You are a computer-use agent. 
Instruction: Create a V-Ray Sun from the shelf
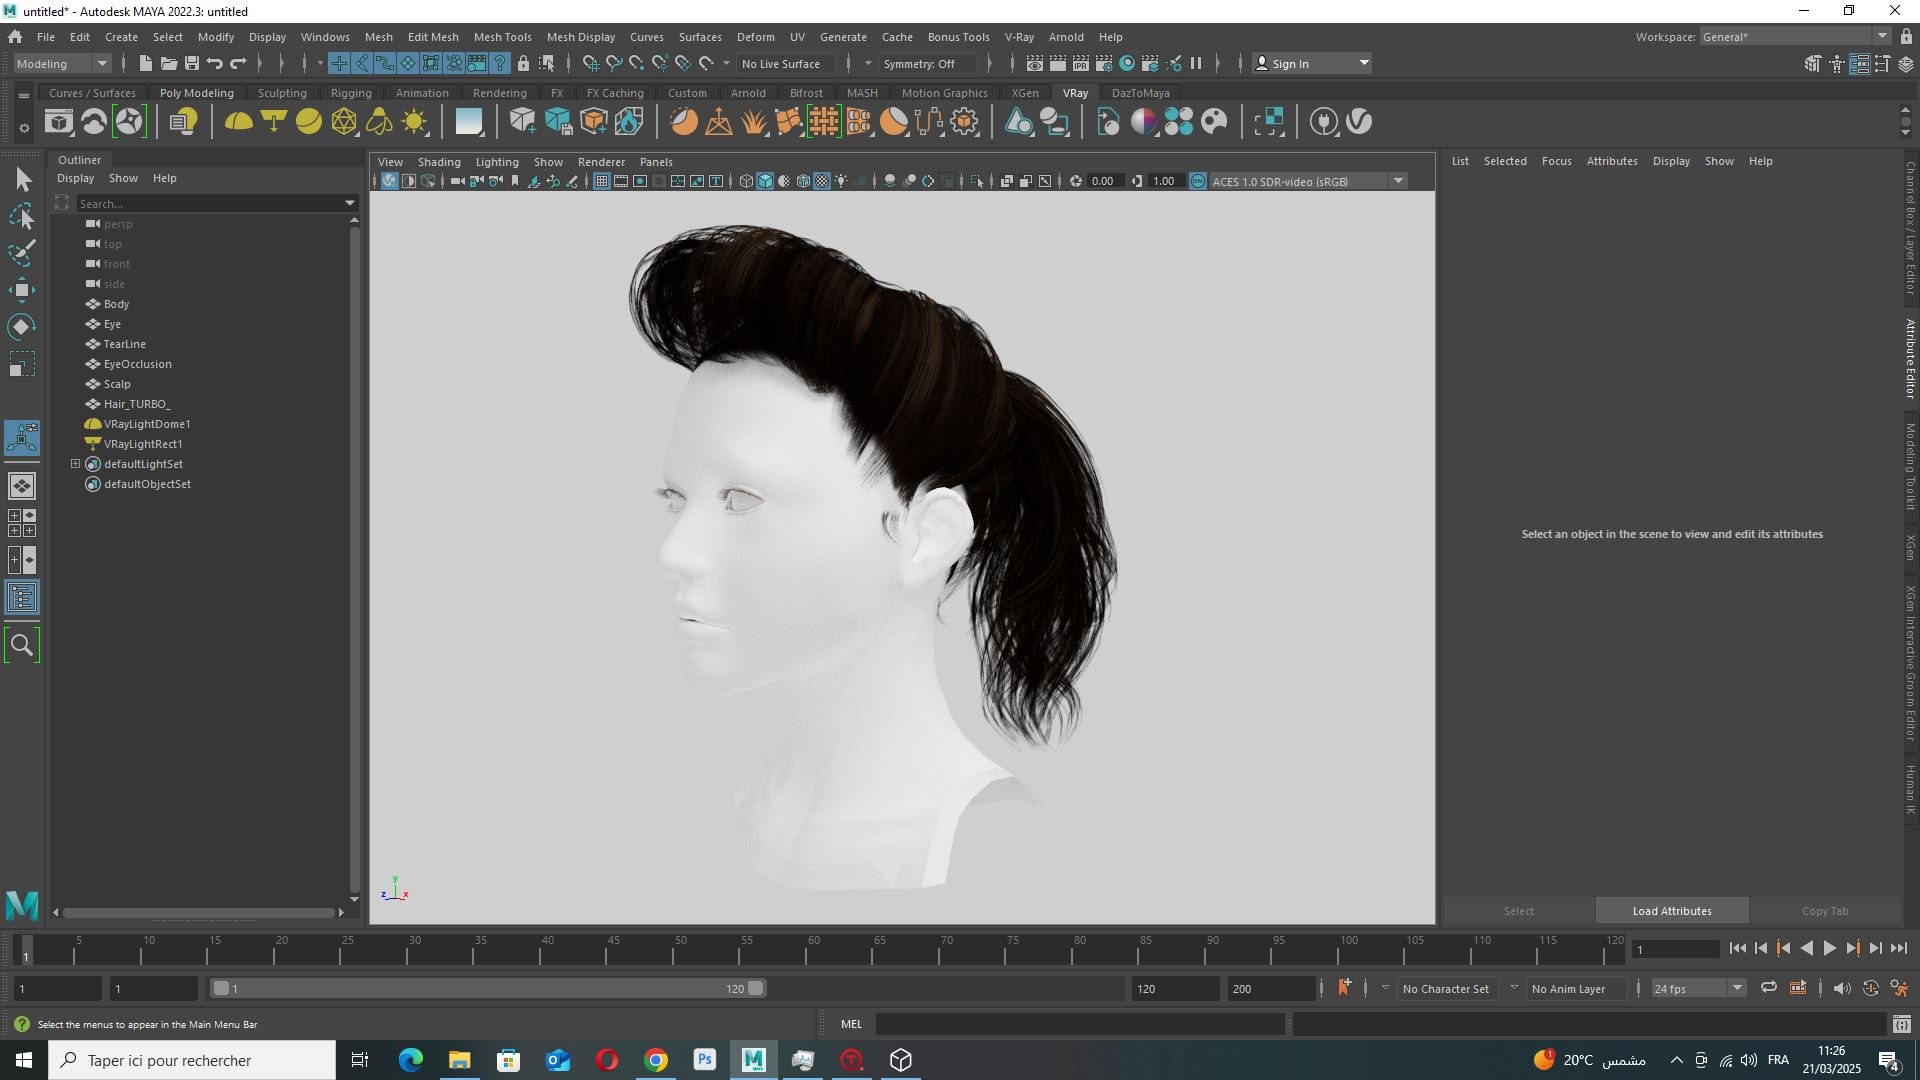pyautogui.click(x=414, y=122)
